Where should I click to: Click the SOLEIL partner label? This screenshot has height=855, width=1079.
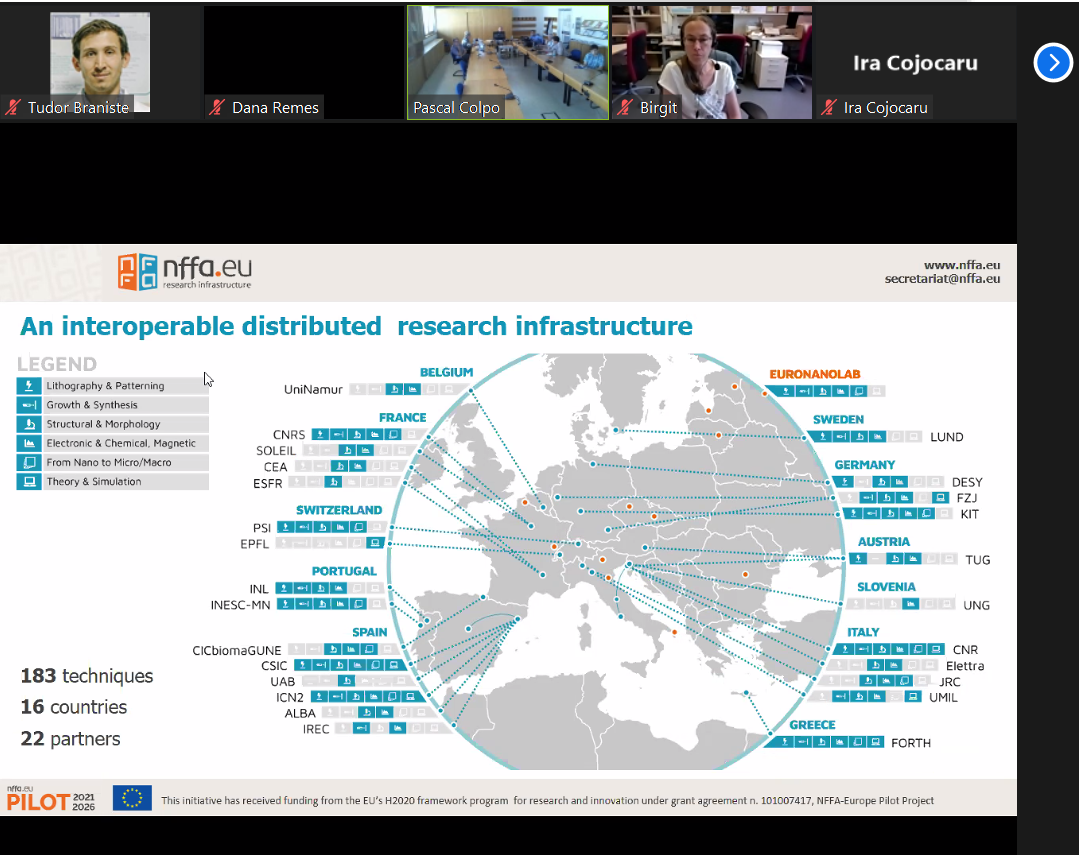coord(276,451)
